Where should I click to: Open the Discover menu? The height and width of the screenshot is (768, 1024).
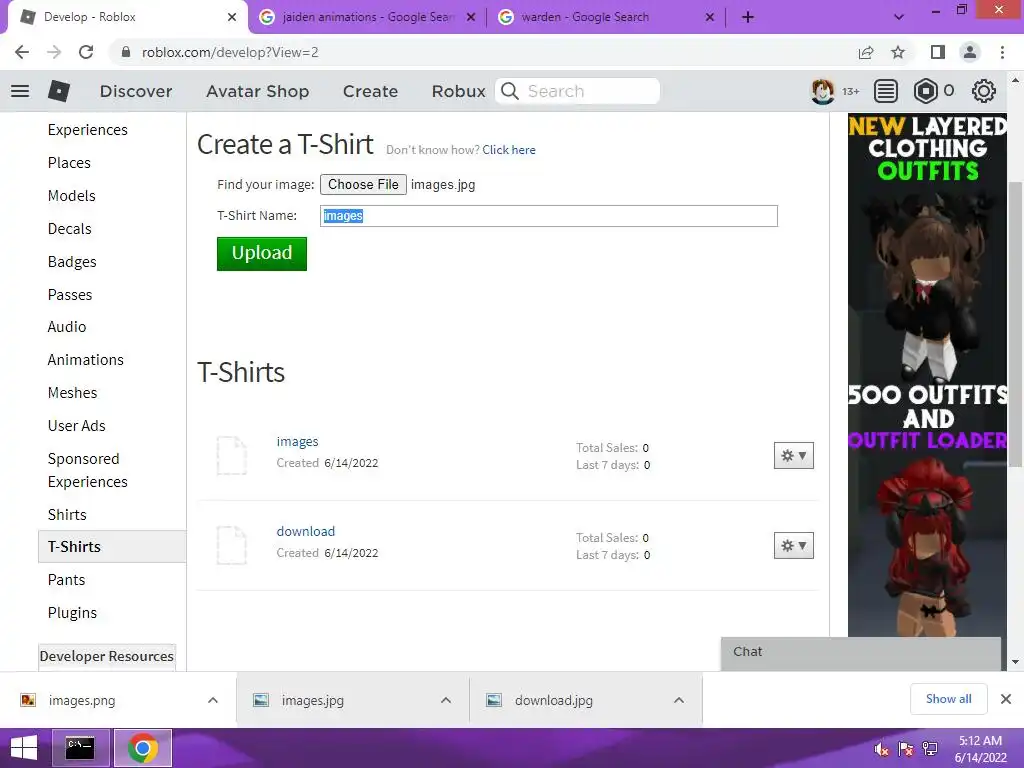click(x=136, y=91)
